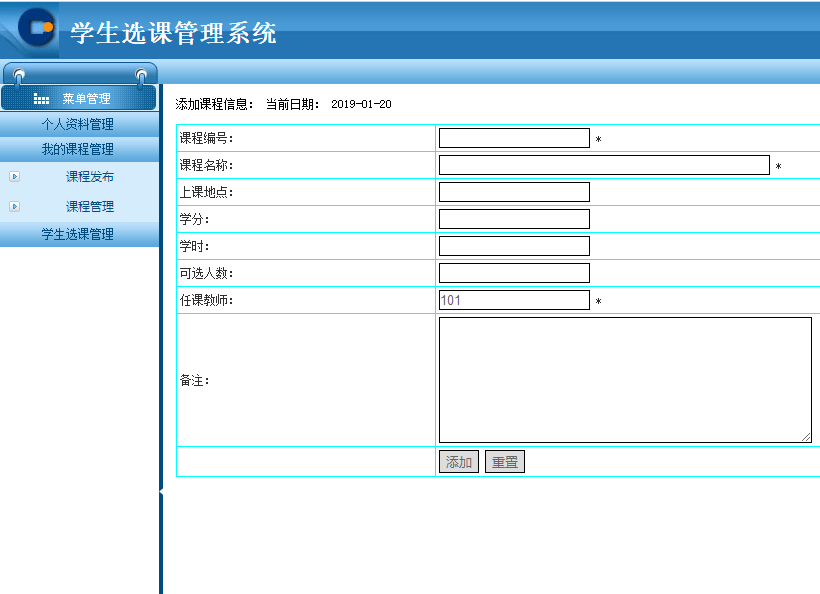Open 我的课程管理 menu section
Viewport: 820px width, 594px height.
click(x=78, y=150)
